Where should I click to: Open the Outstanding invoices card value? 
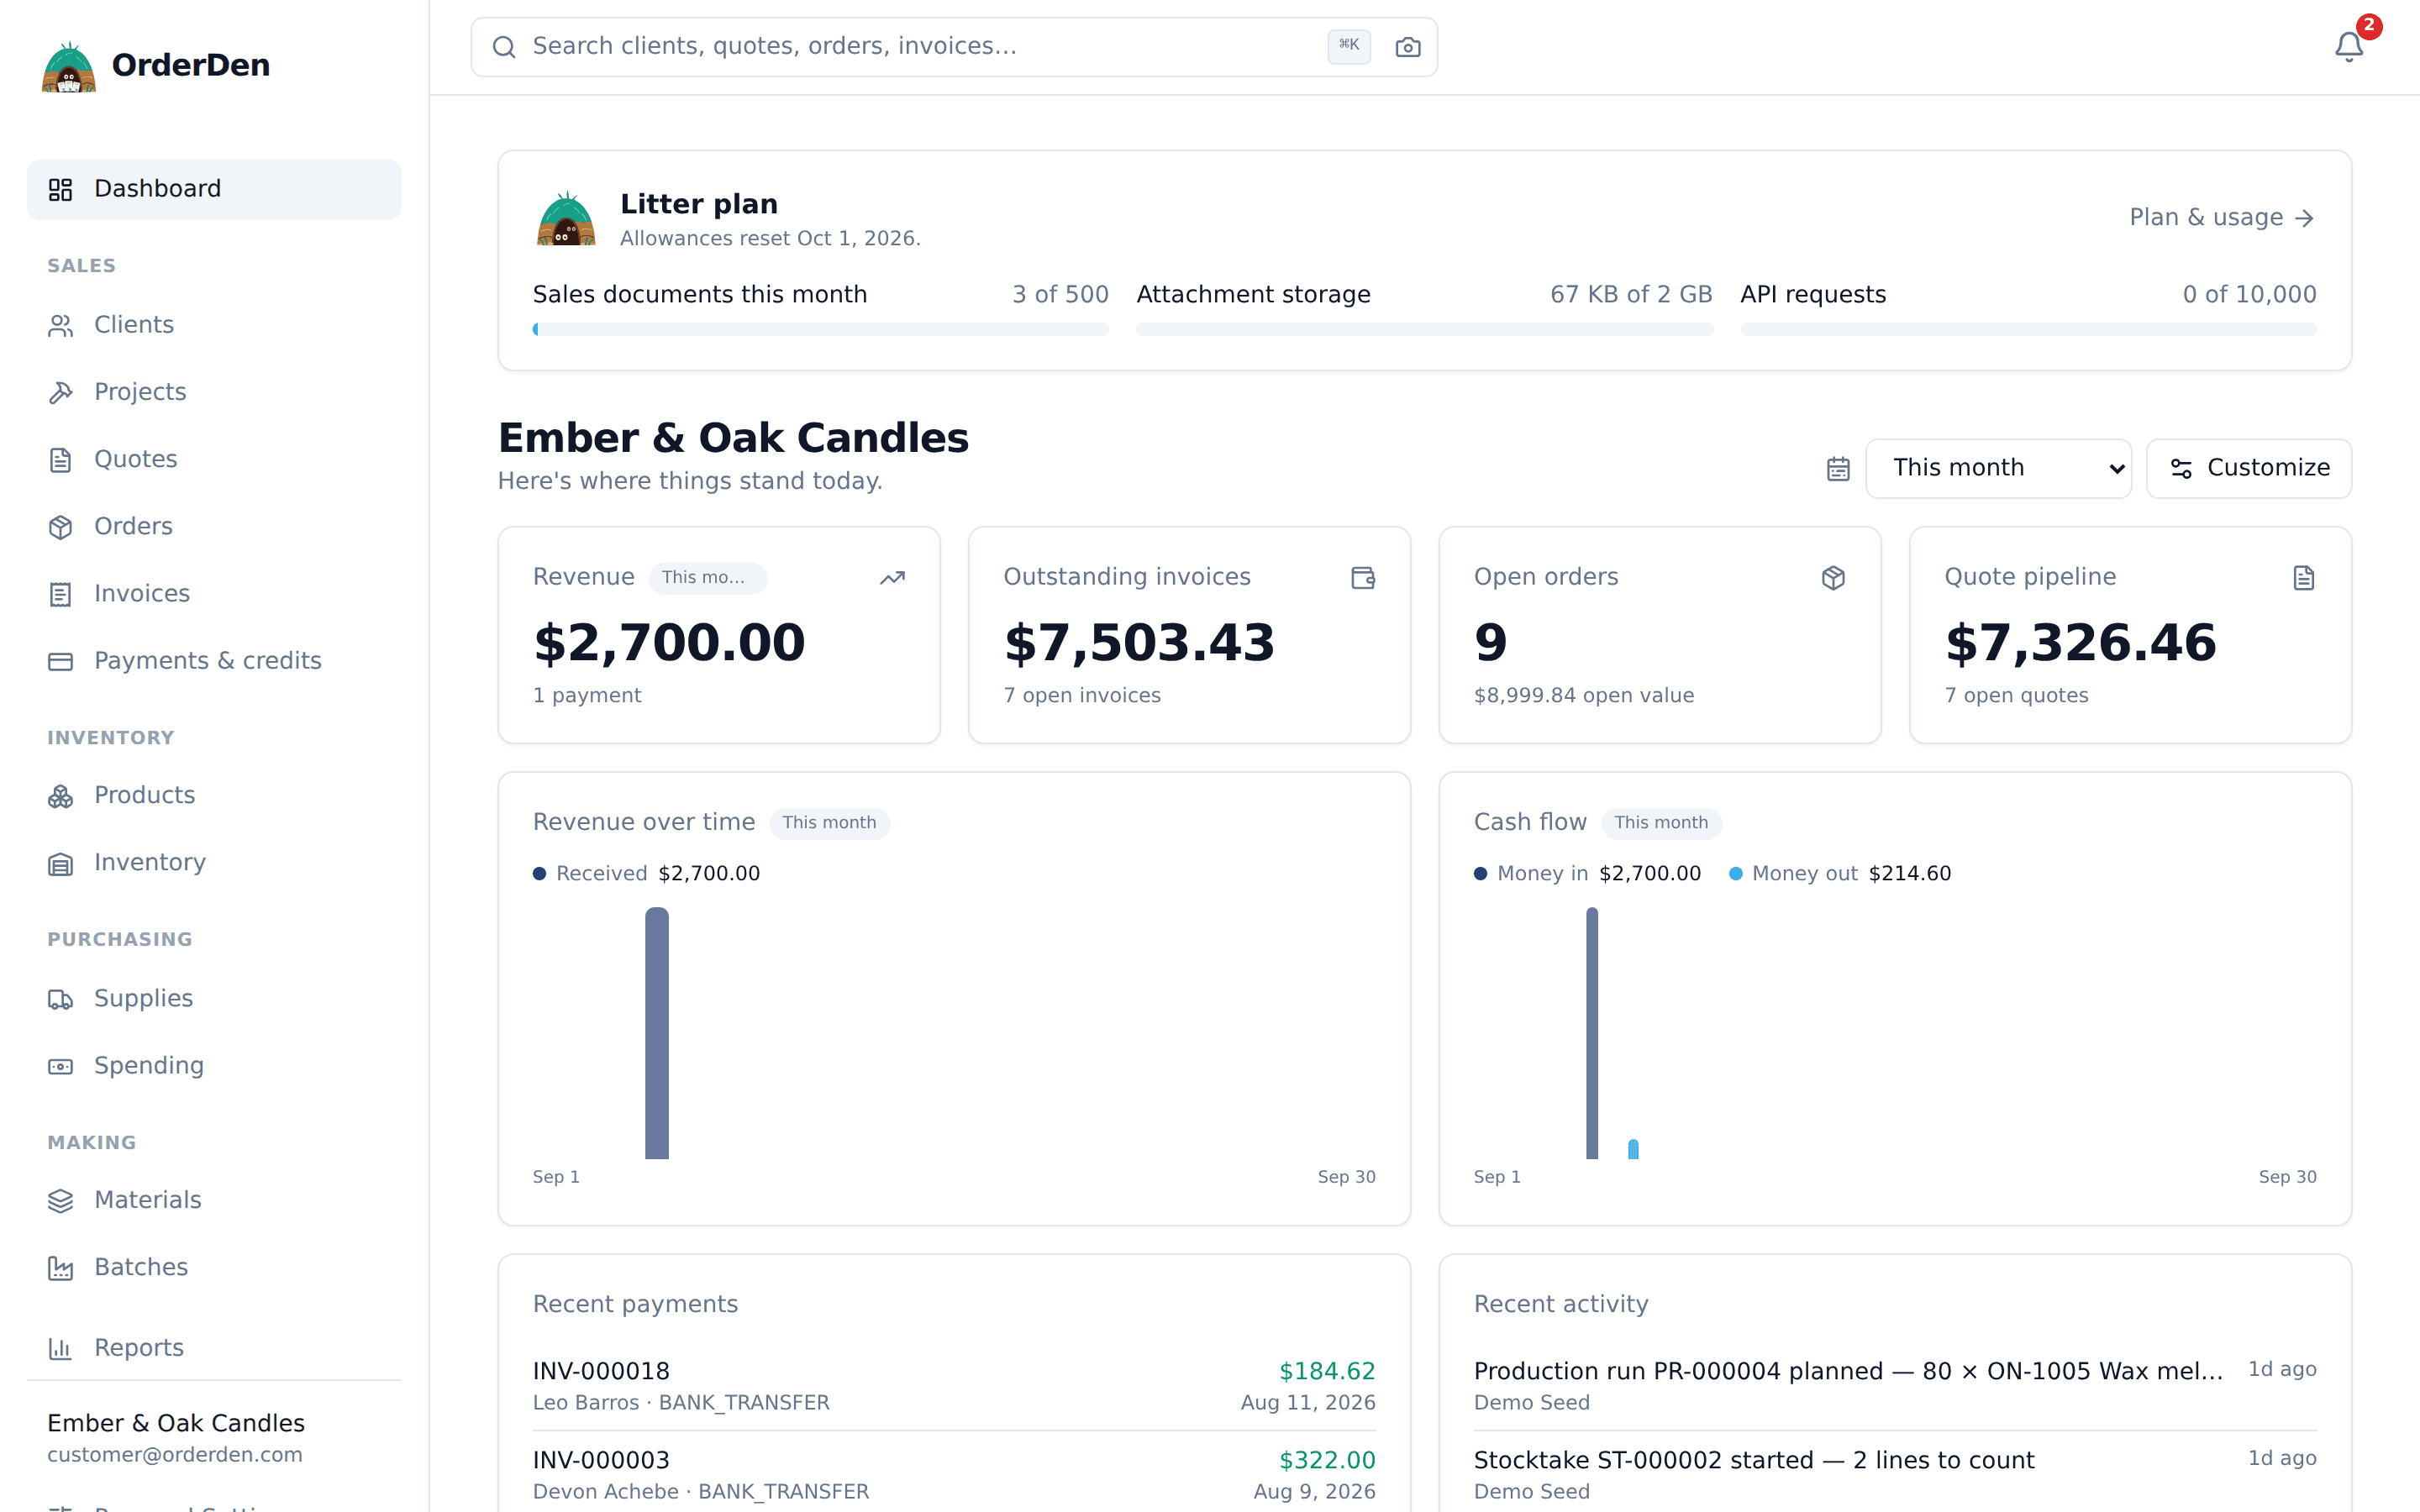click(1139, 643)
